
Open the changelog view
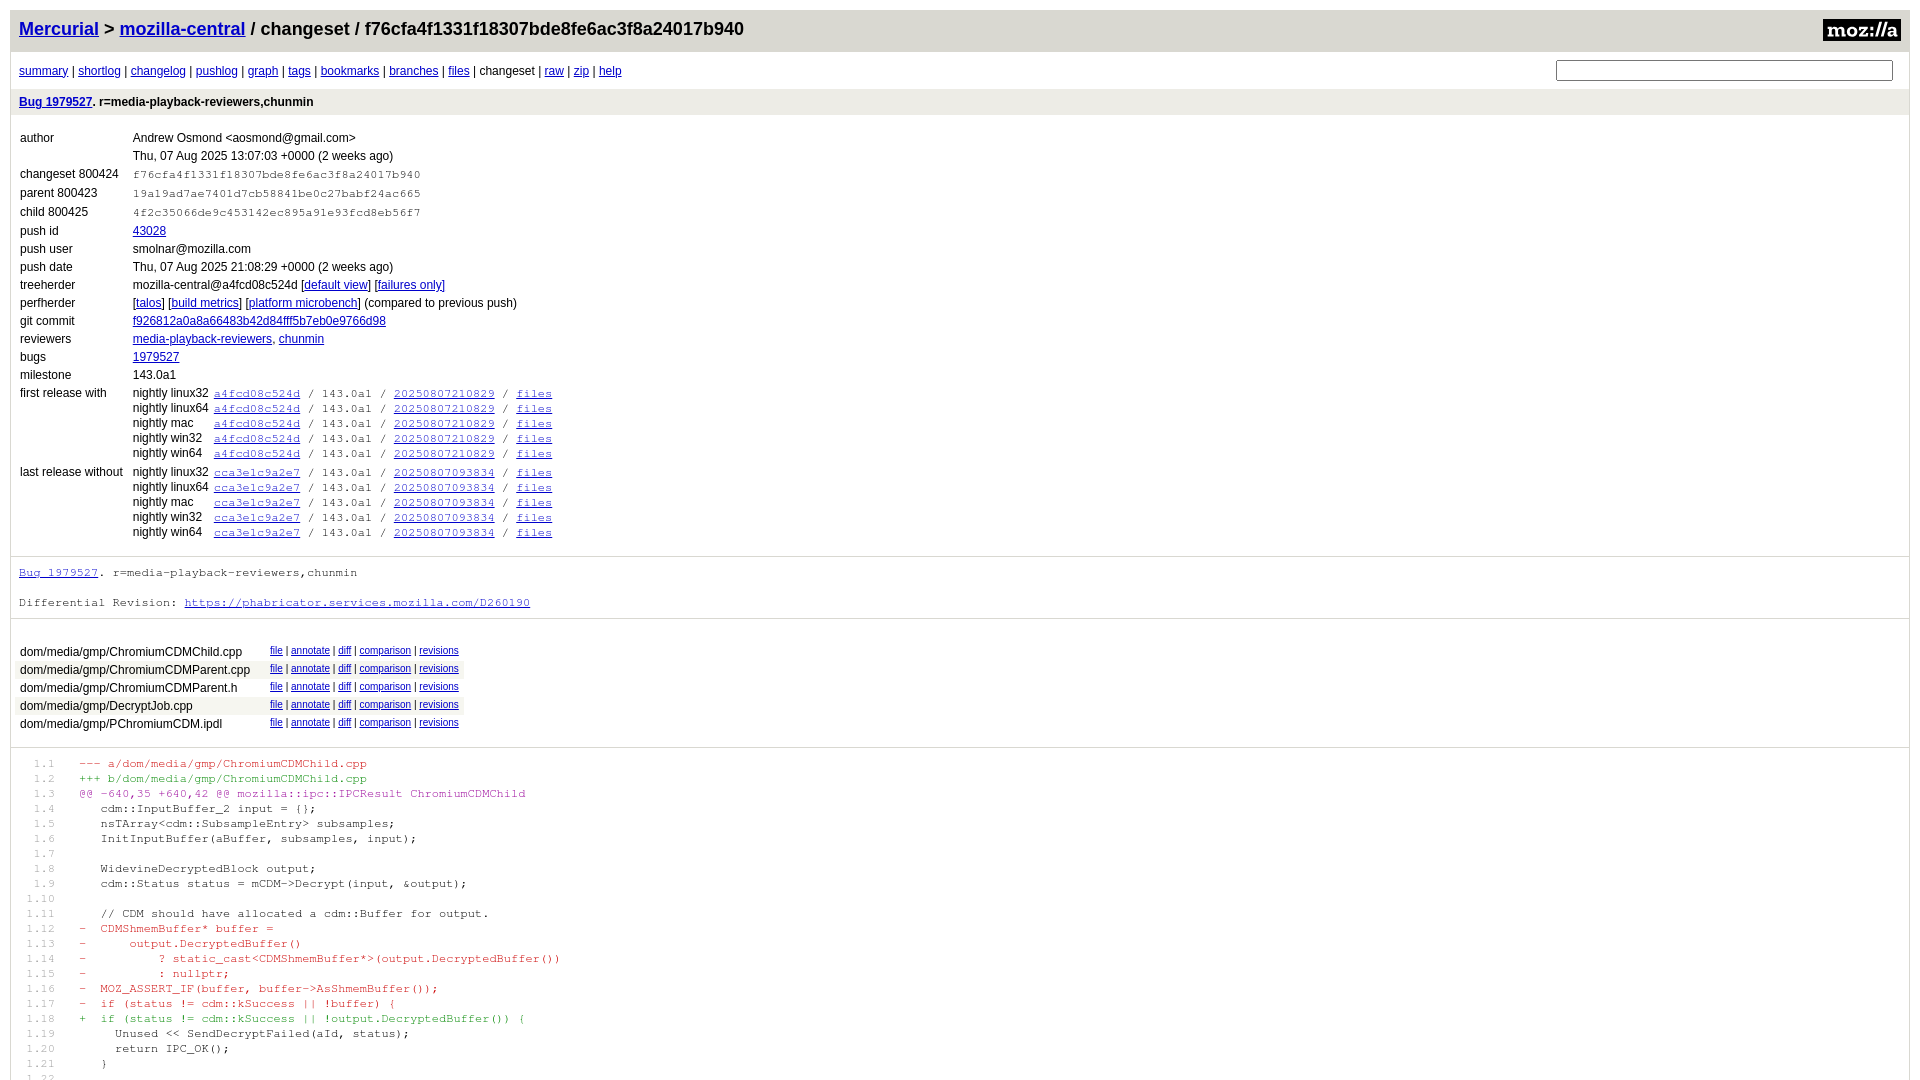158,71
